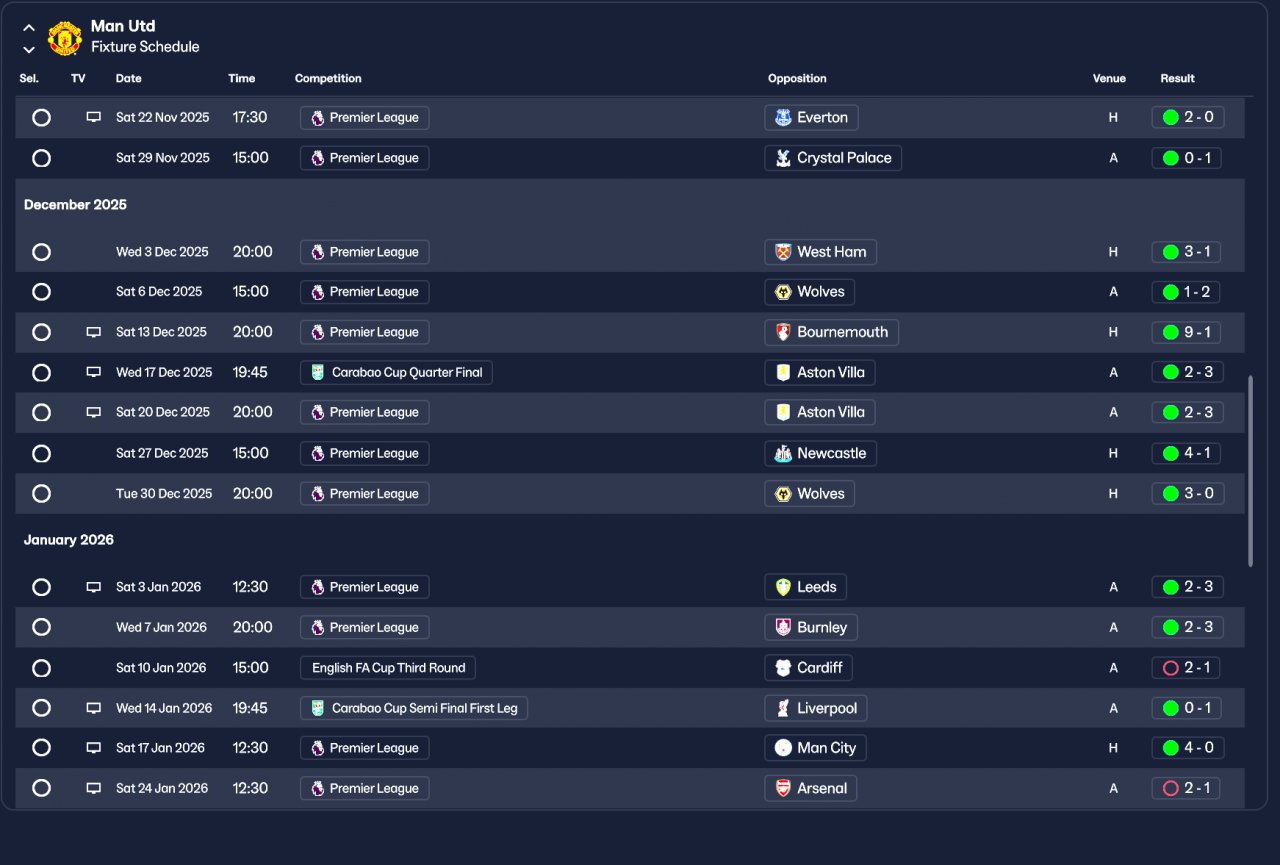Click the TV icon for Sat 17 Jan 2026
The width and height of the screenshot is (1280, 865).
click(x=93, y=748)
